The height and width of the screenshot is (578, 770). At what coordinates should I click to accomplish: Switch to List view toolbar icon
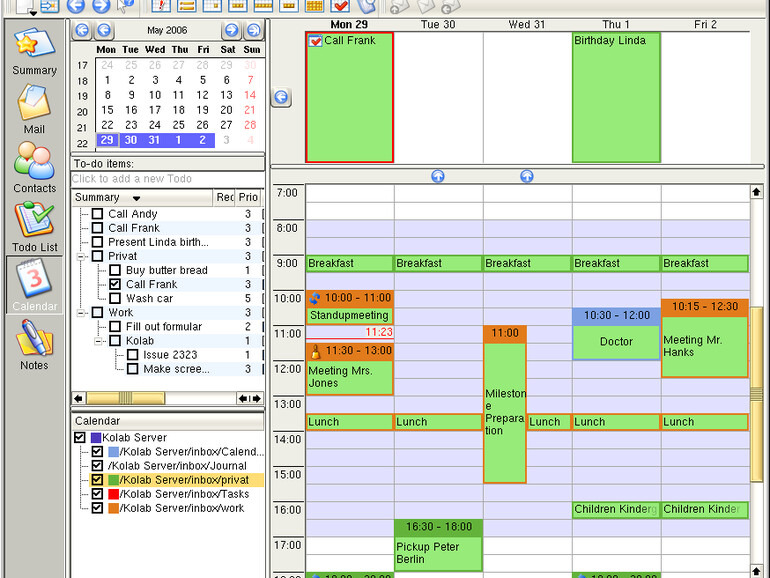187,6
